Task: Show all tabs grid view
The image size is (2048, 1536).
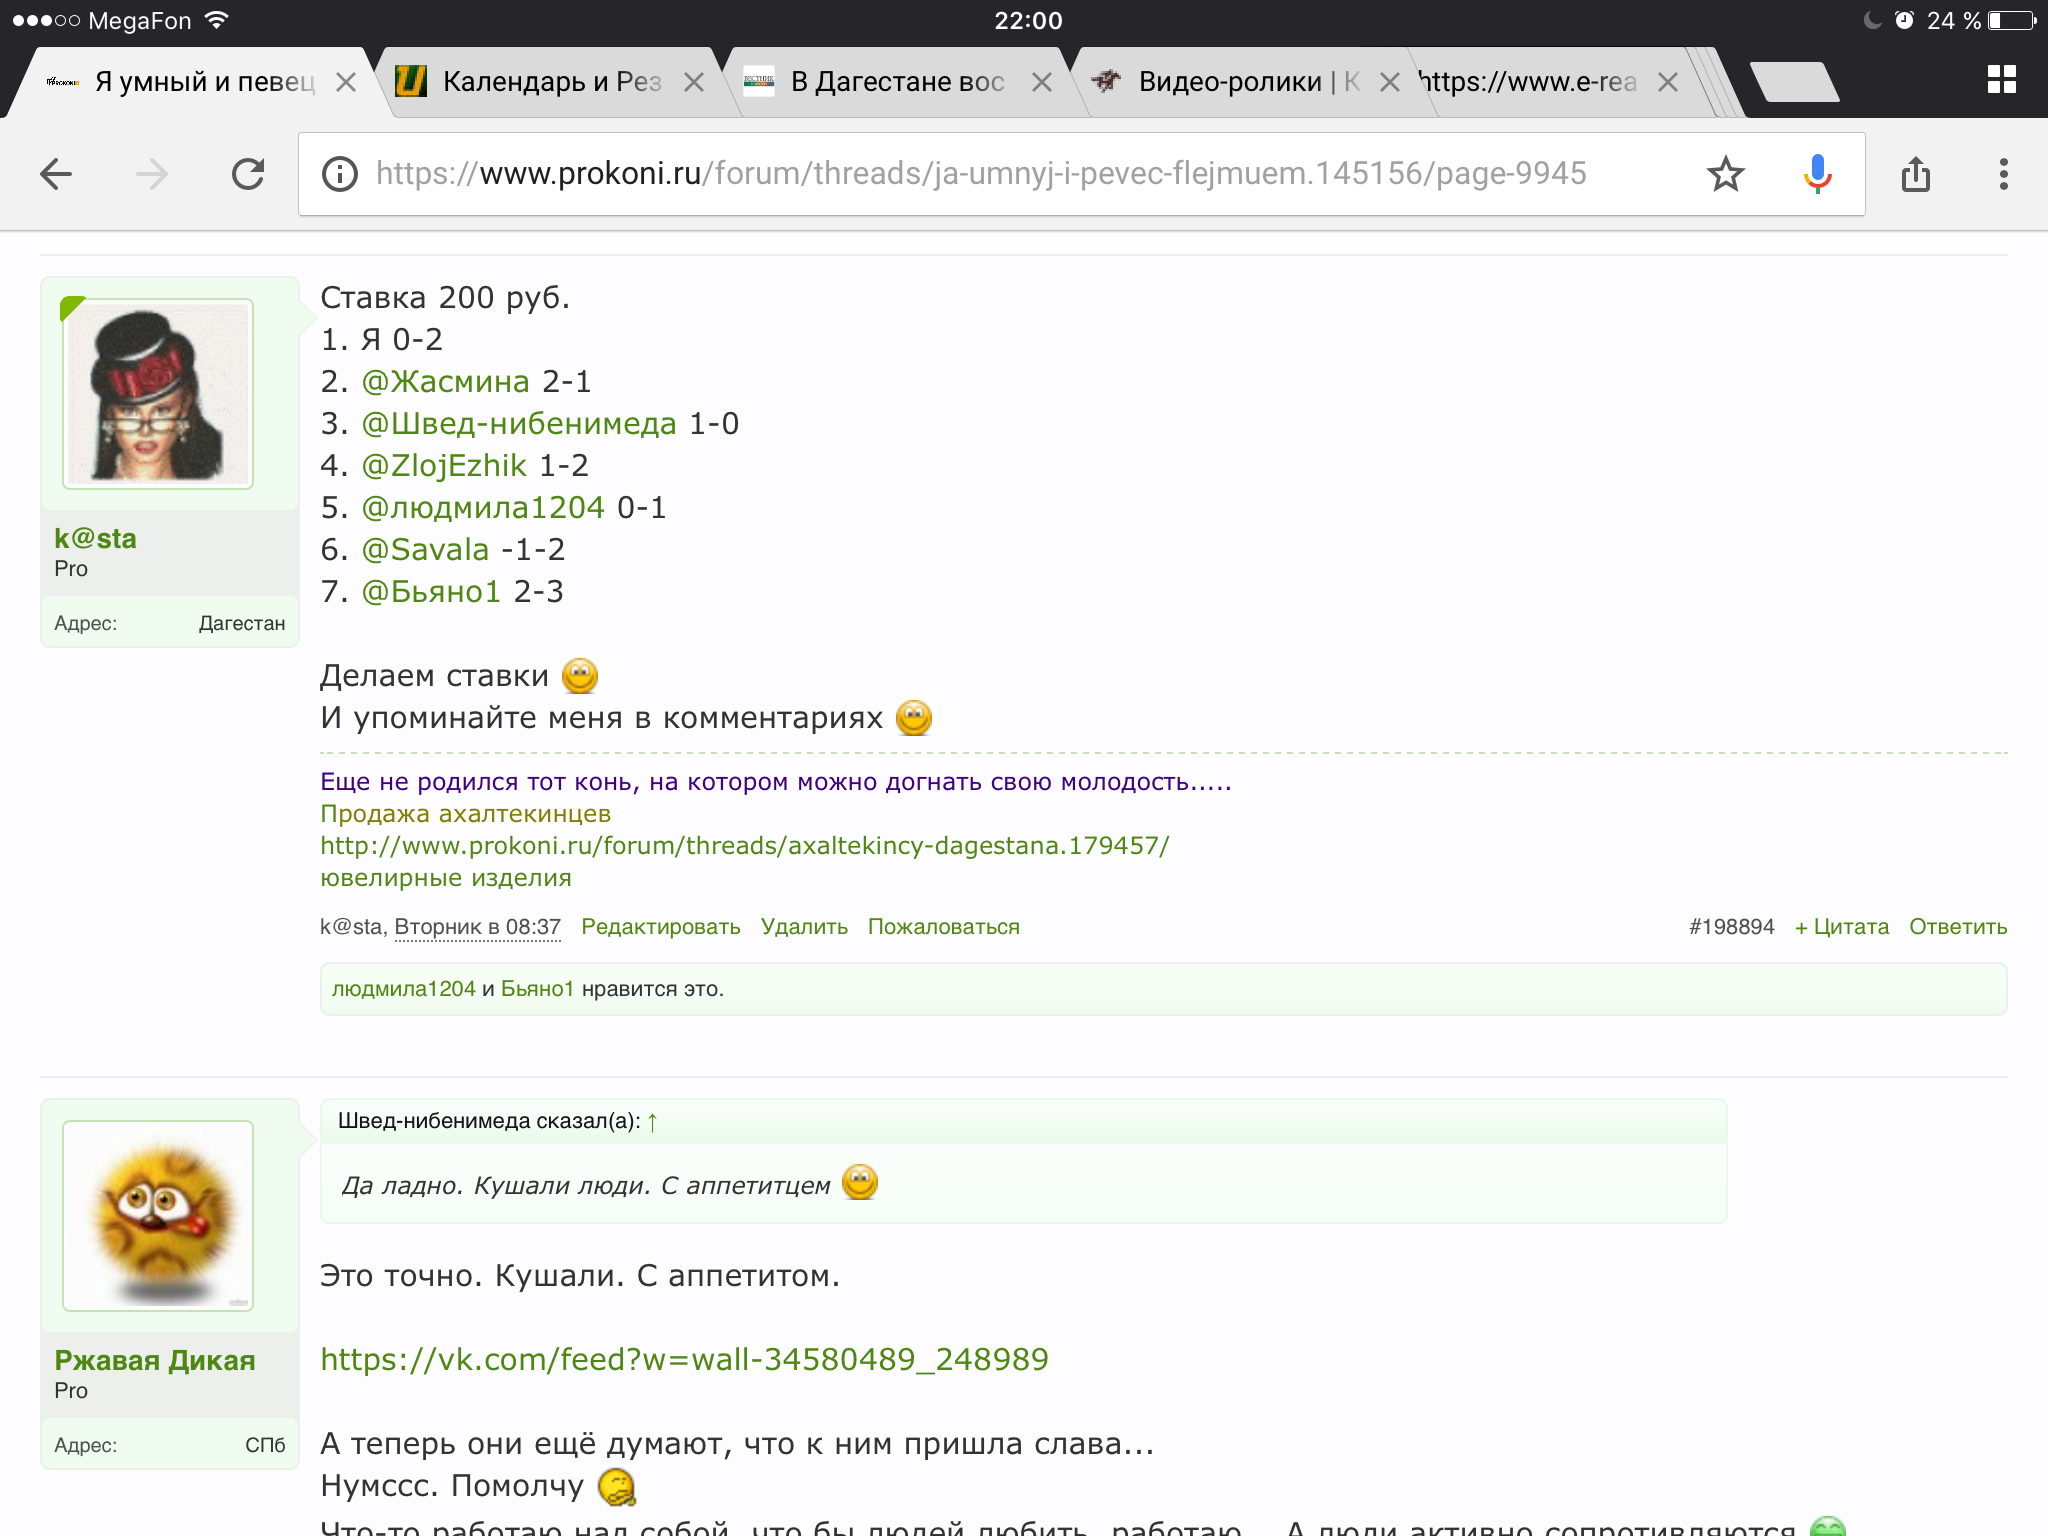Action: coord(2001,80)
